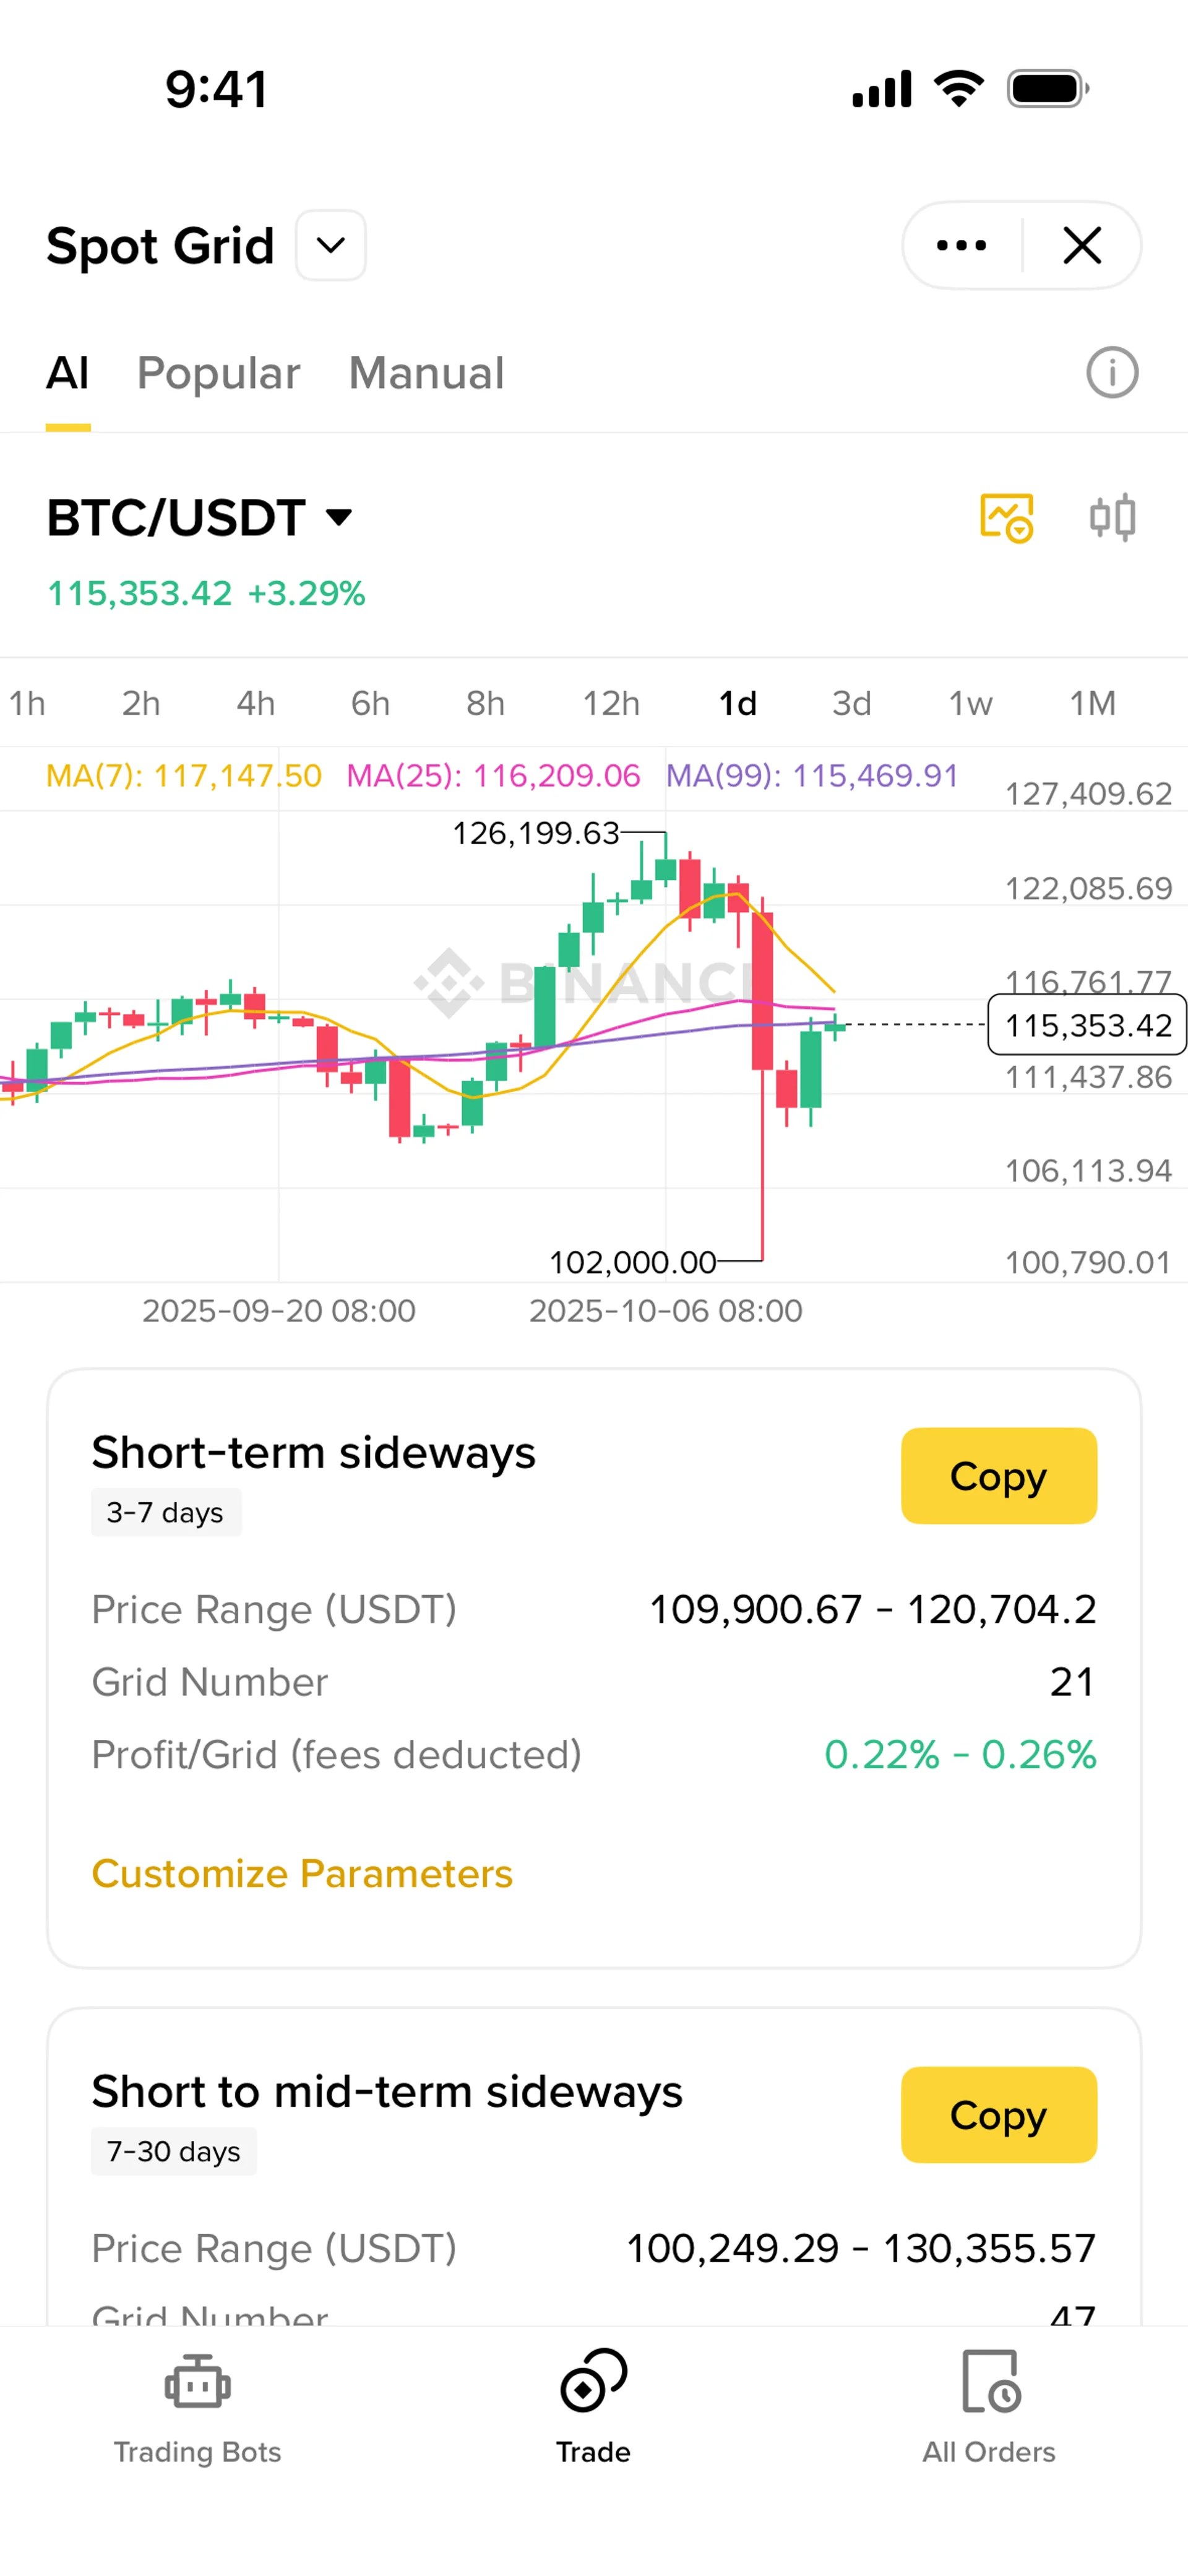Tap the 115,353.42 current price marker
Image resolution: width=1188 pixels, height=2576 pixels.
point(1087,1025)
